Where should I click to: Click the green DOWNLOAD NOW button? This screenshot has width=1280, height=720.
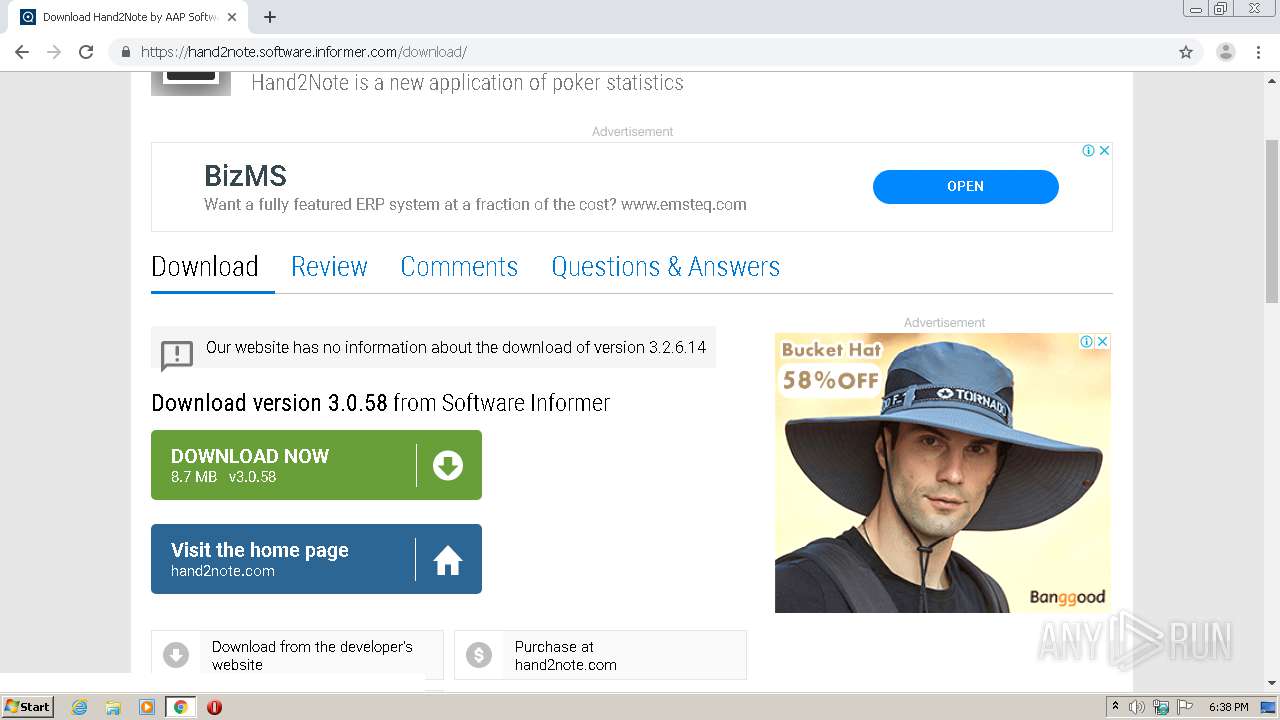click(316, 465)
